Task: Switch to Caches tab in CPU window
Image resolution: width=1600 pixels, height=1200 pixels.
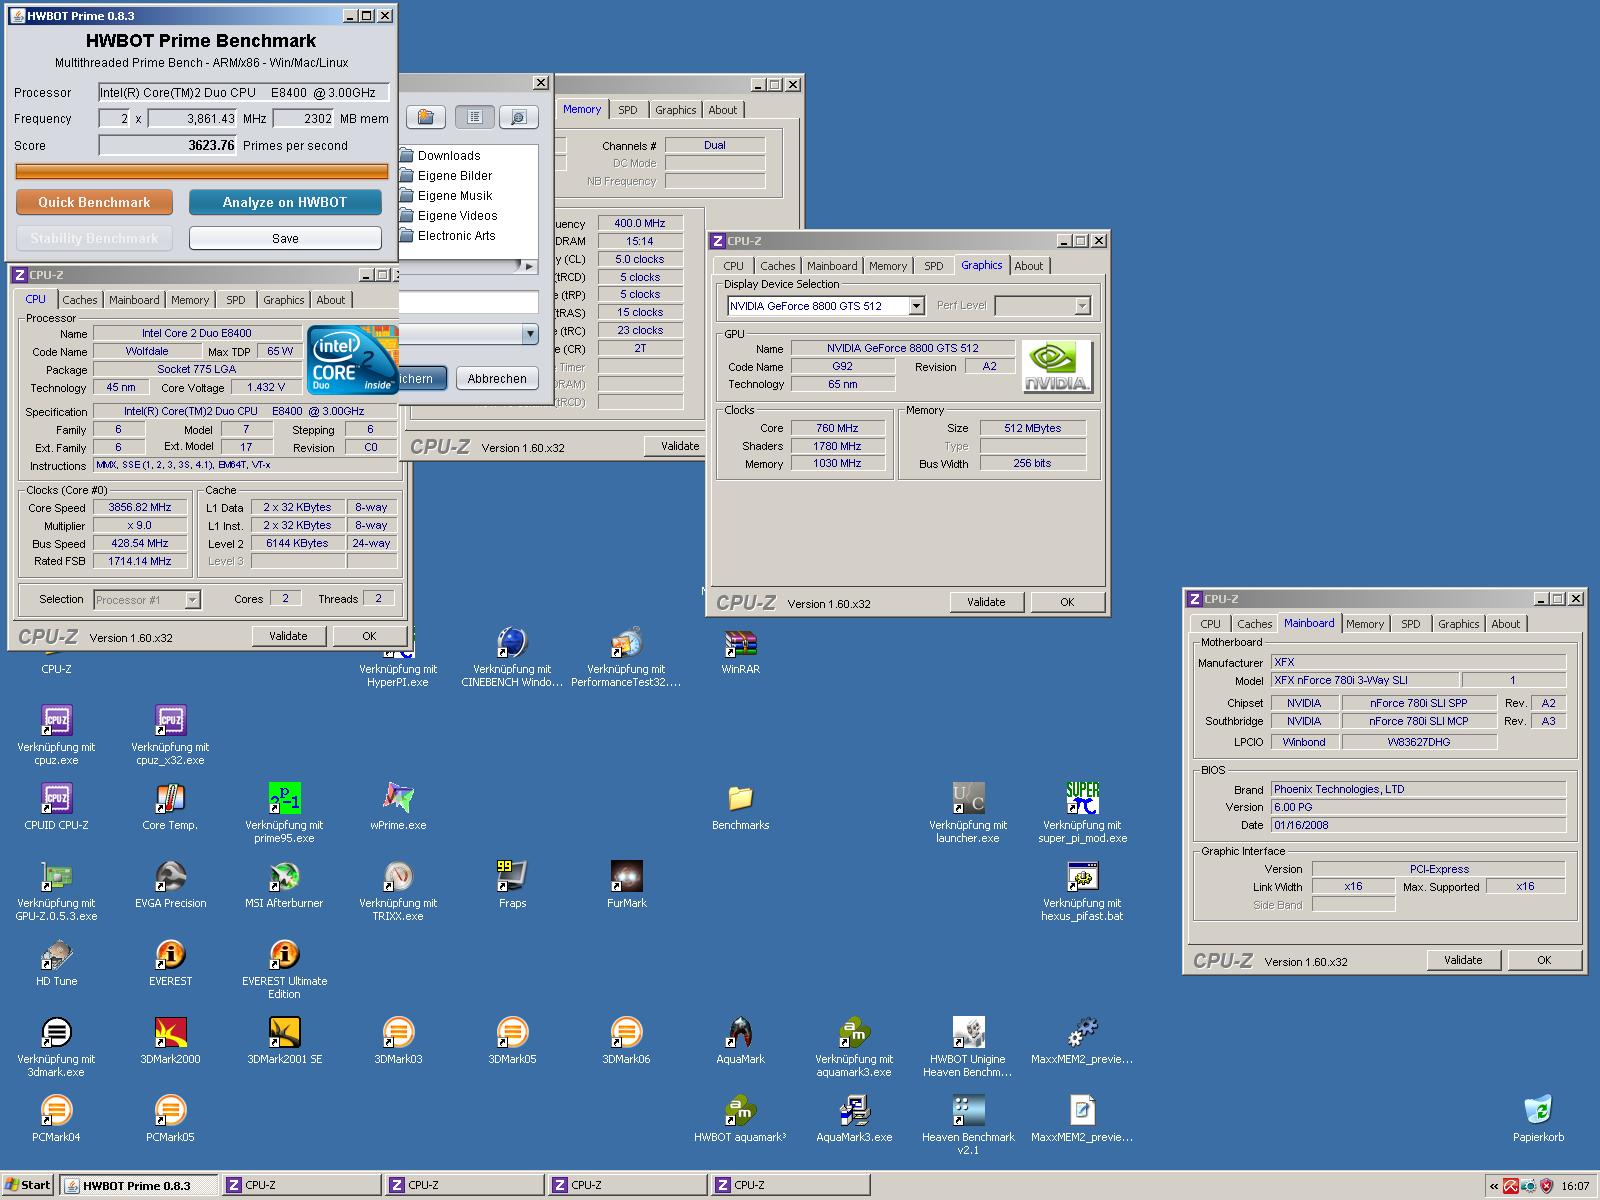Action: pyautogui.click(x=80, y=300)
